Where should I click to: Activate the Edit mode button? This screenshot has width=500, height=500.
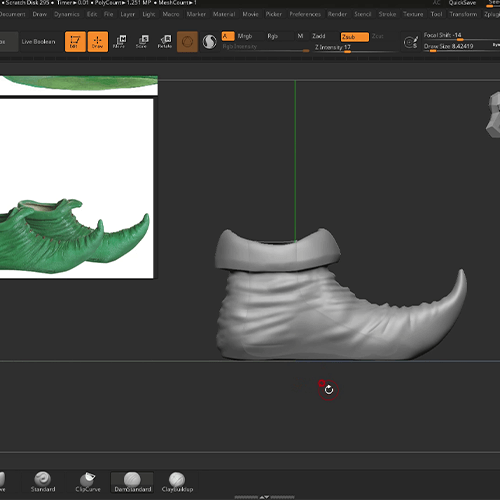[x=75, y=42]
